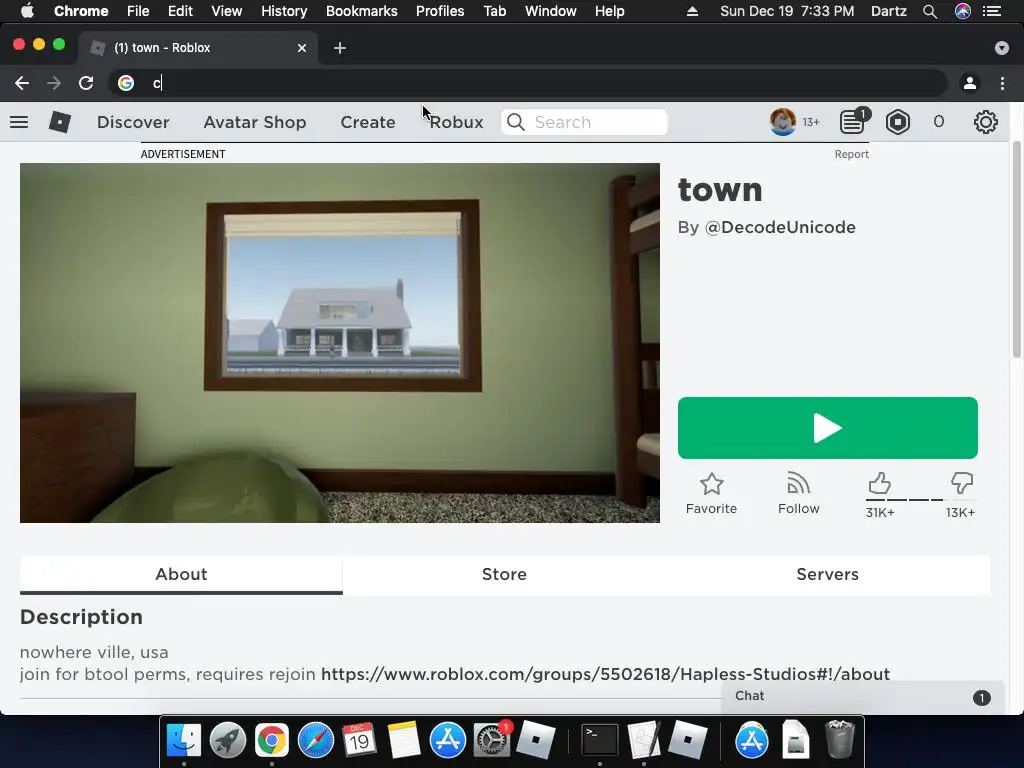This screenshot has height=768, width=1024.
Task: Click the Follow feed icon
Action: (798, 483)
